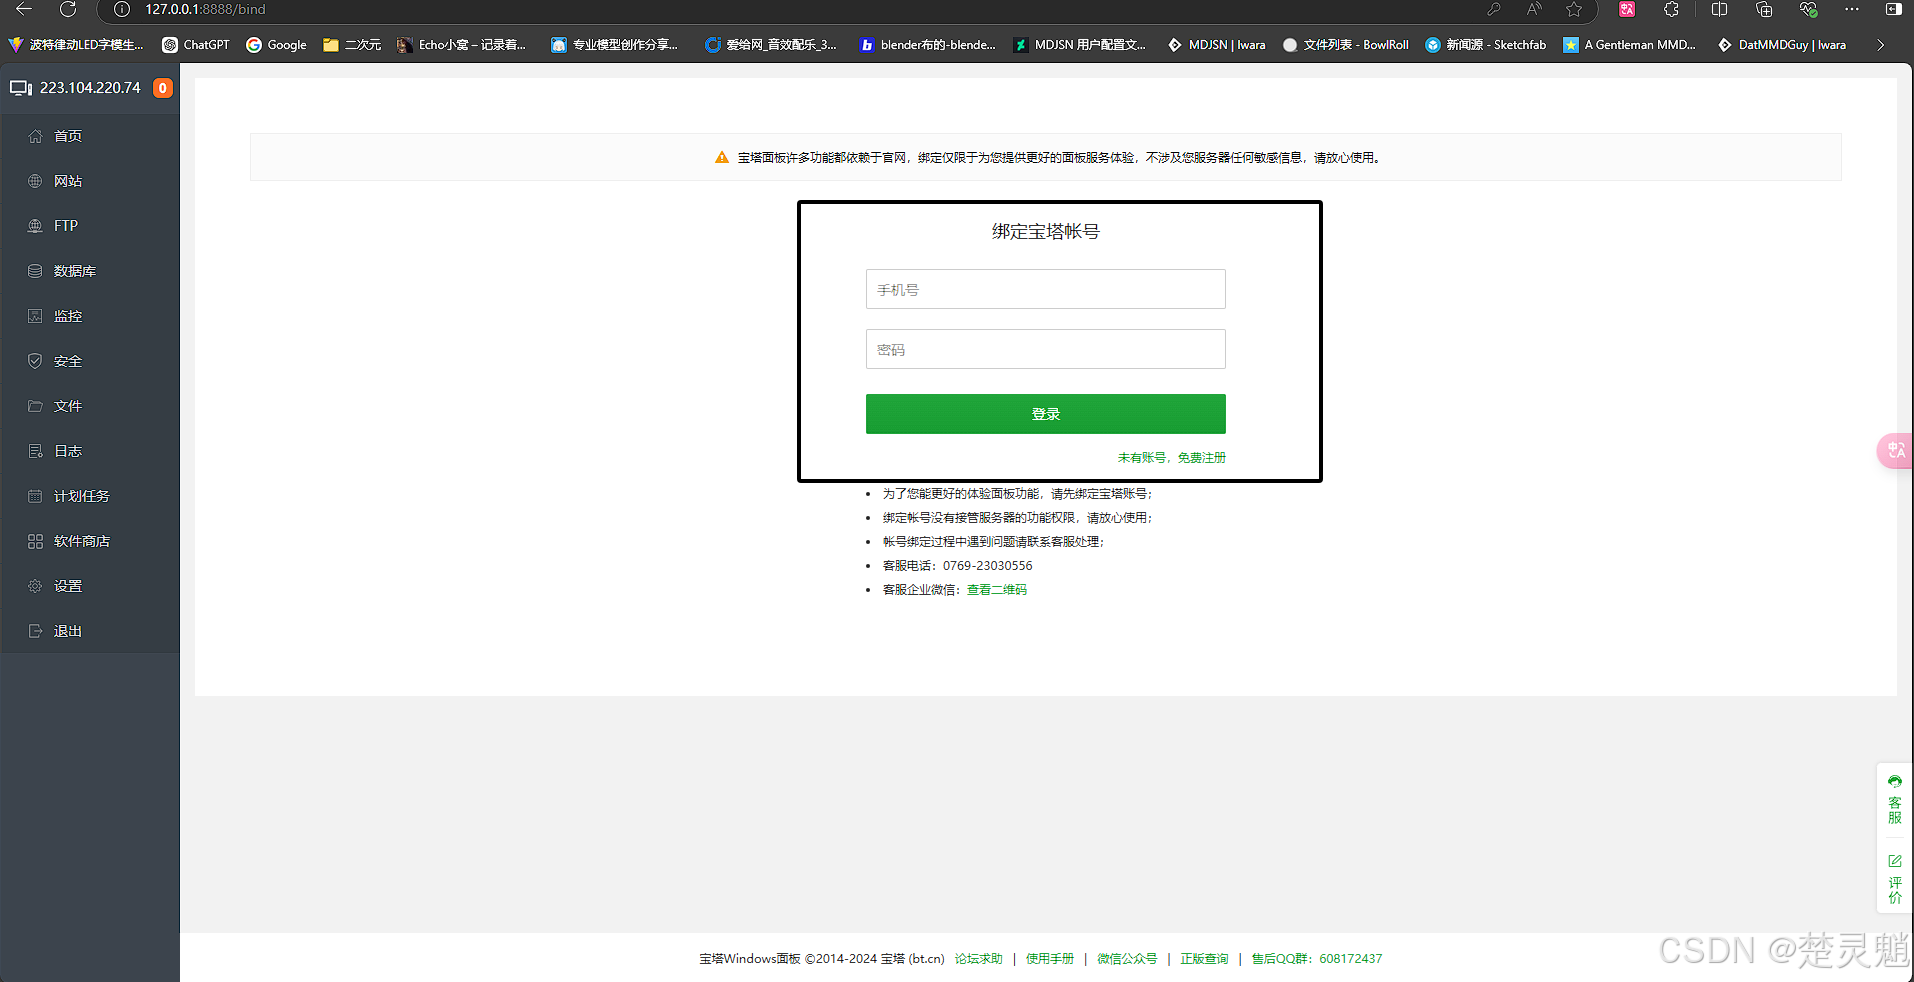Screen dimensions: 1914x982
Task: Click the 使用手册 footer link
Action: (1049, 959)
